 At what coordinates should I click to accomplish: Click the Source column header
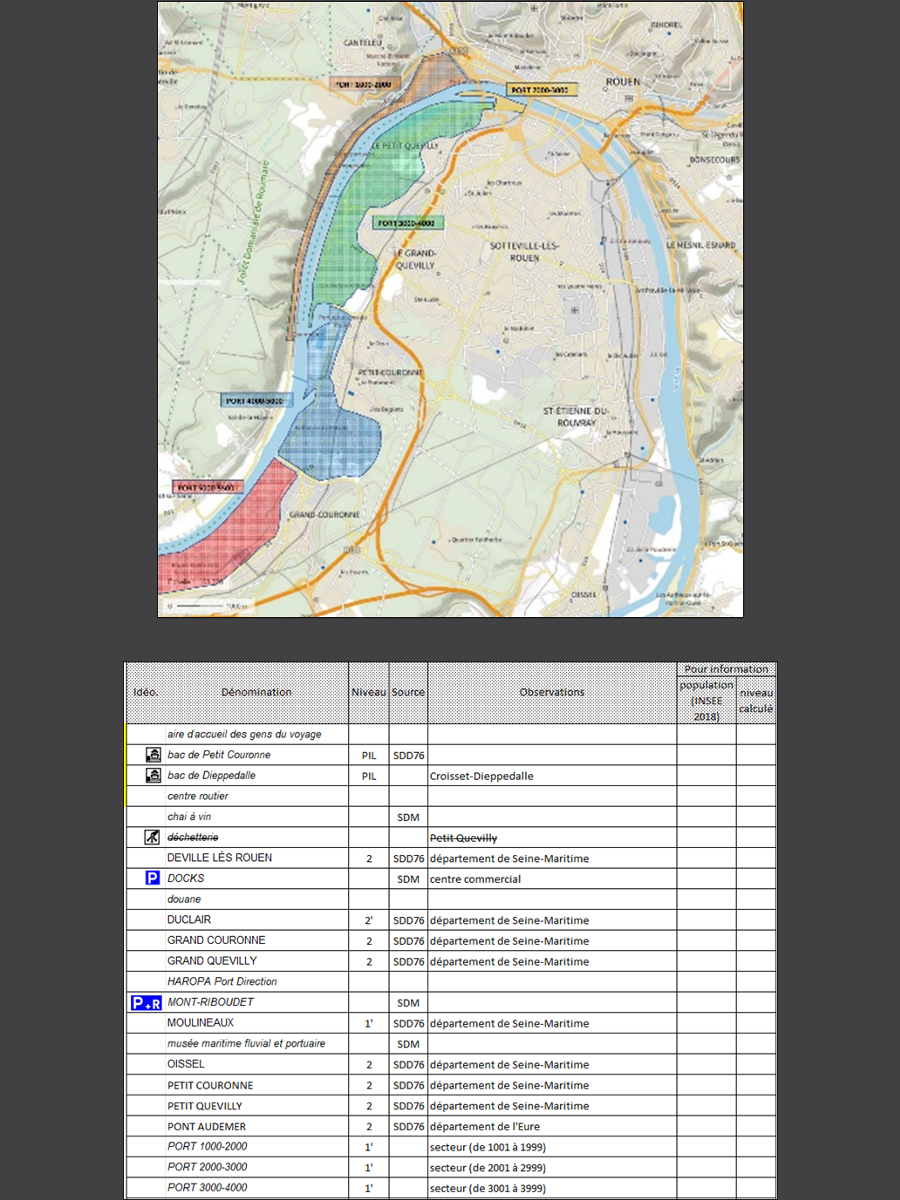(x=408, y=692)
